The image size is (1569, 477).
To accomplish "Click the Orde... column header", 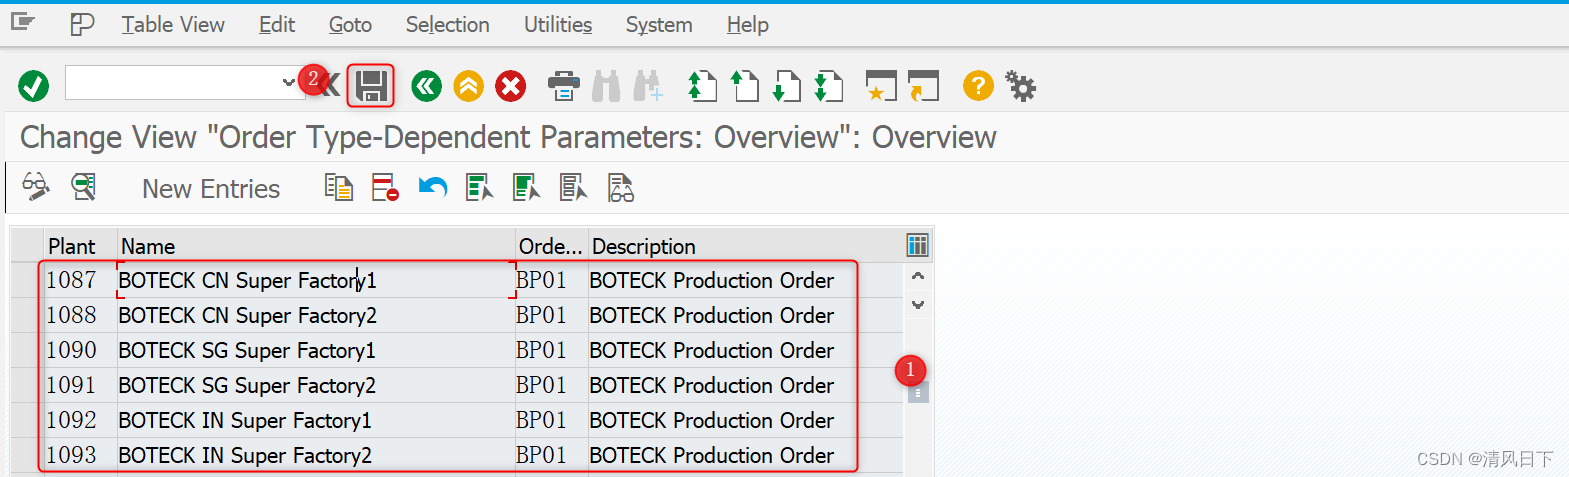I will (x=551, y=246).
